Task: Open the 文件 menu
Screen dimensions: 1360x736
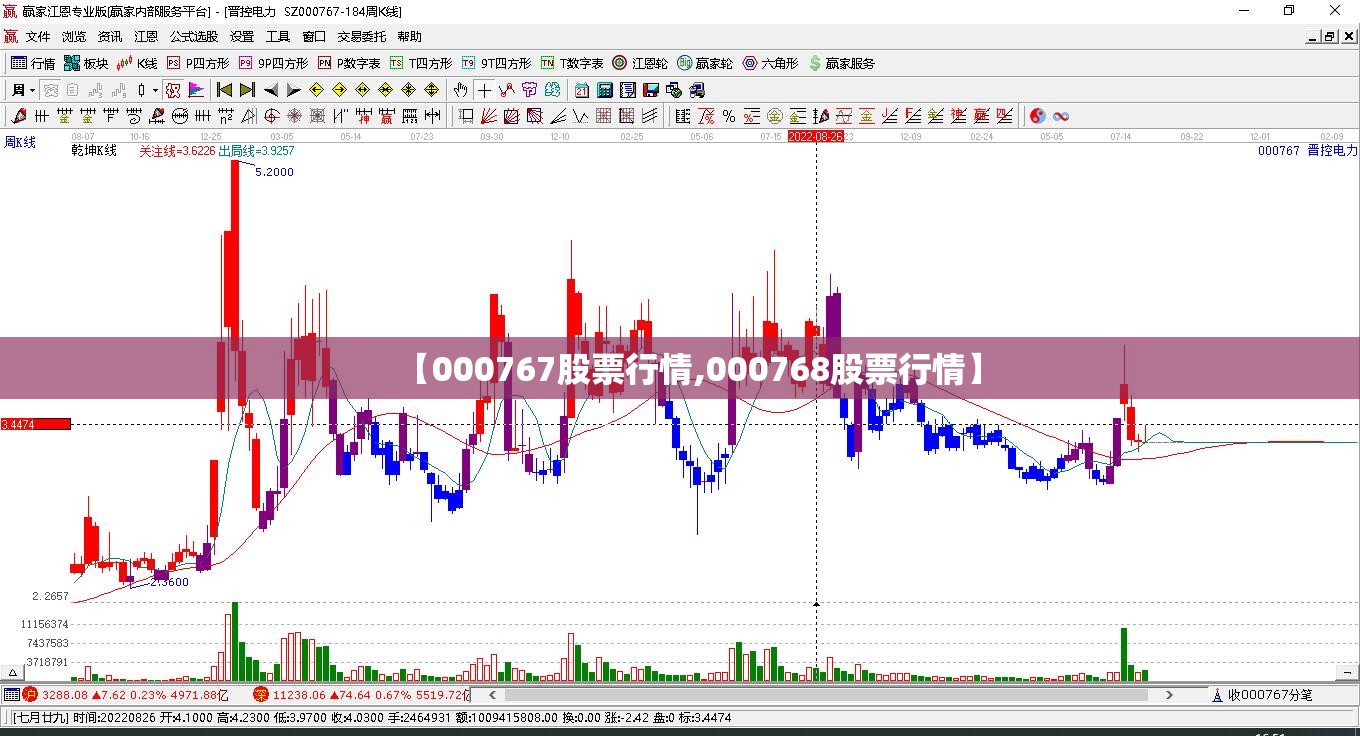Action: coord(38,37)
